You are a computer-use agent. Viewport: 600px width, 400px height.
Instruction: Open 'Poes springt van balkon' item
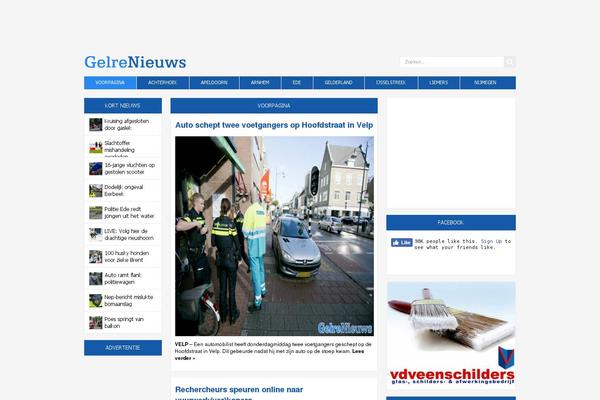coord(124,323)
